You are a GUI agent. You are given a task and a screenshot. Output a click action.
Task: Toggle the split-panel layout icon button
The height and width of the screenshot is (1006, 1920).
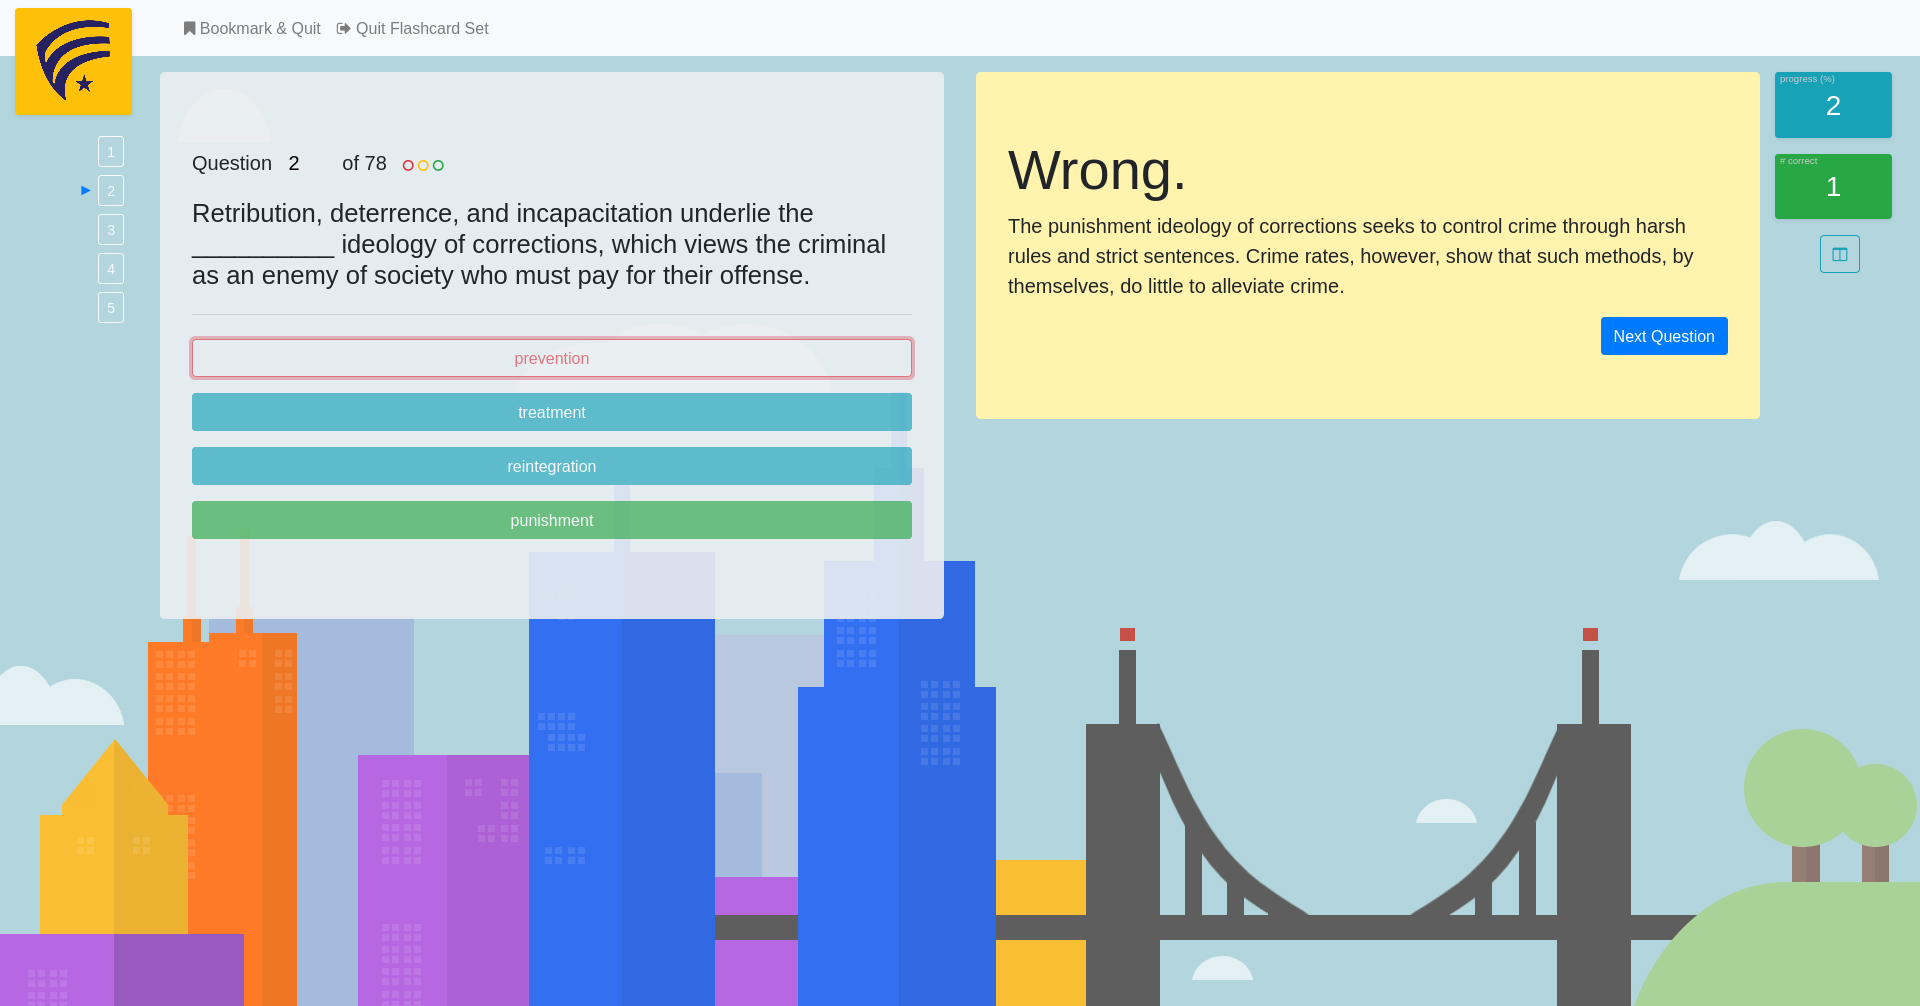1839,254
